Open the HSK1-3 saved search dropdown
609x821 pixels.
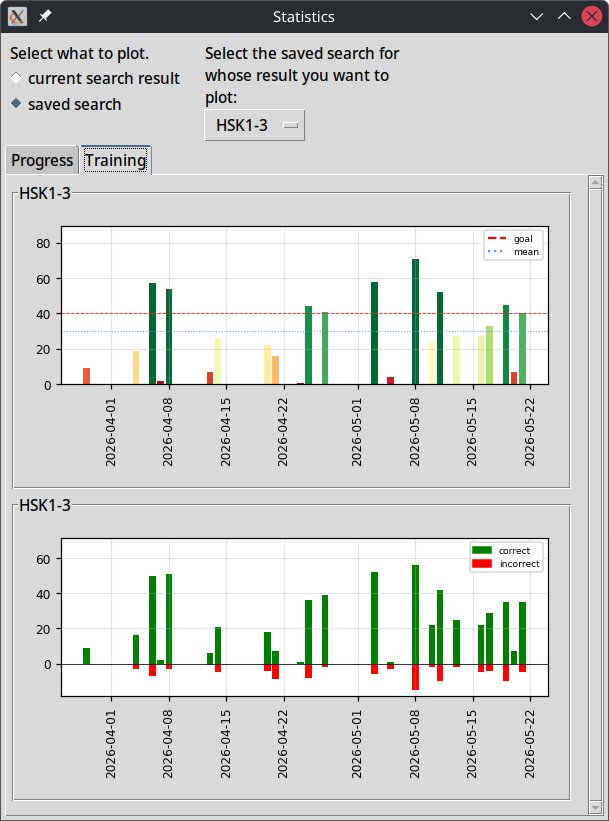(x=254, y=125)
